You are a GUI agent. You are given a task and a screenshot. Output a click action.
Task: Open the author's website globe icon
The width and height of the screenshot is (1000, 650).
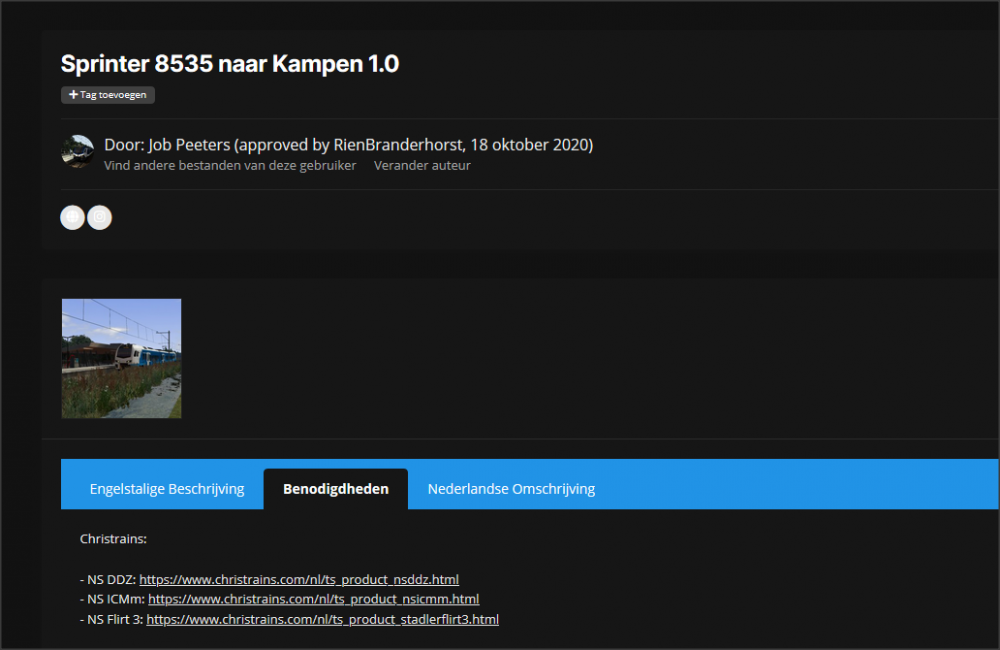click(72, 217)
